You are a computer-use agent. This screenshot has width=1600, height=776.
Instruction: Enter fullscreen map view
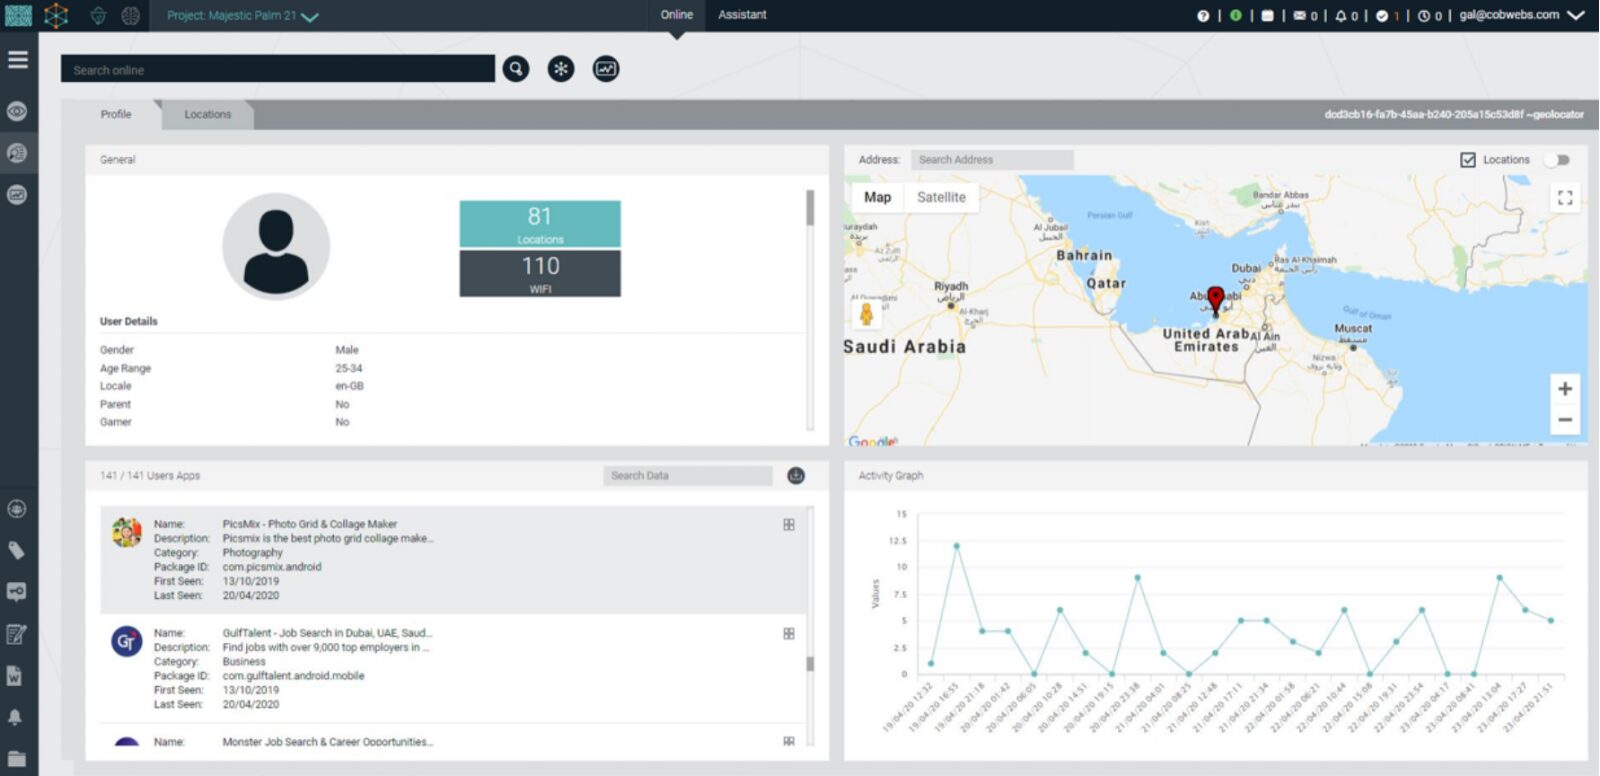pos(1565,198)
